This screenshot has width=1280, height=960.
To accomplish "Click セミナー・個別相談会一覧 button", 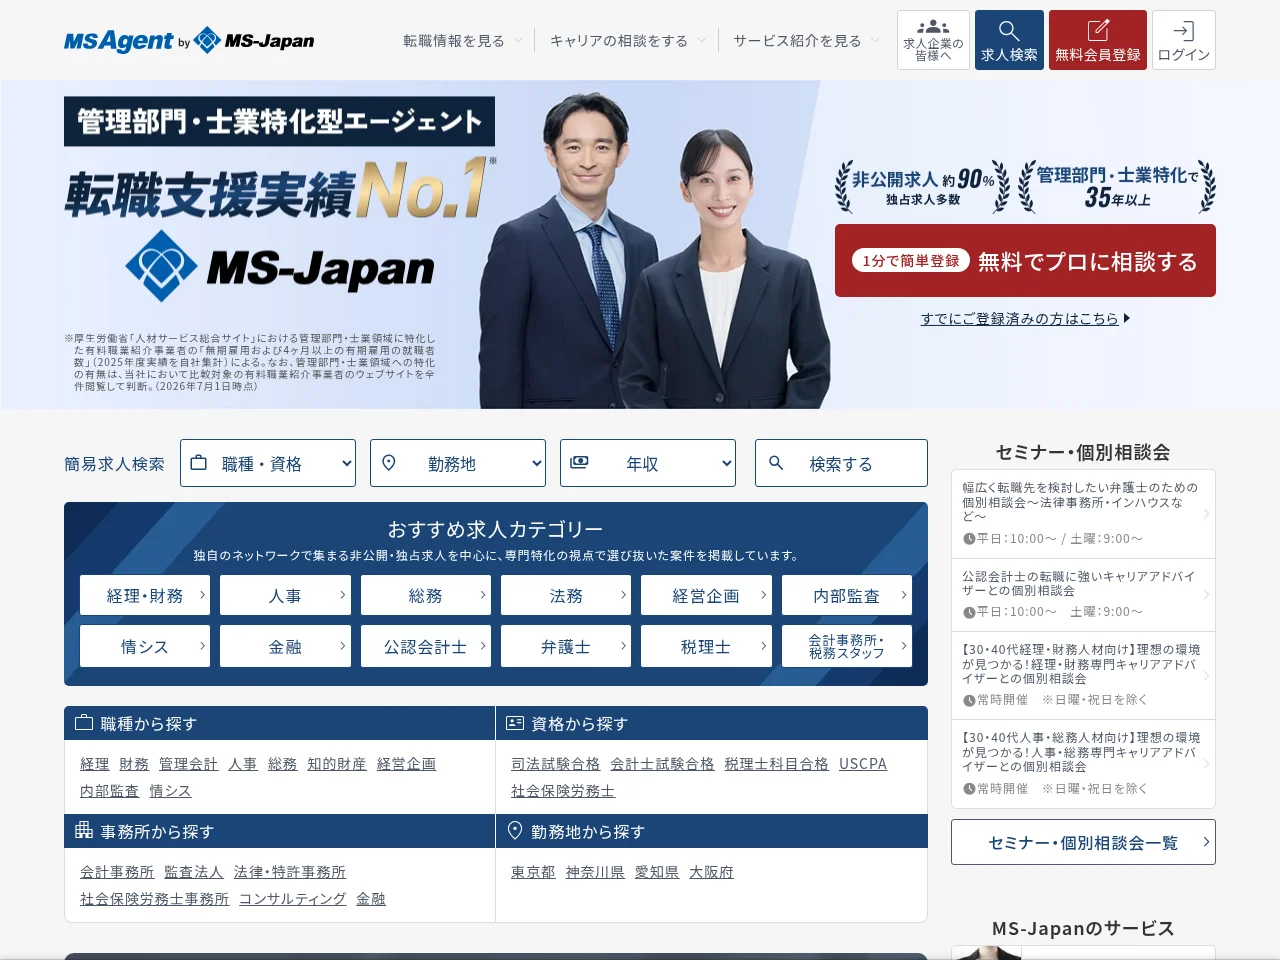I will coord(1083,842).
